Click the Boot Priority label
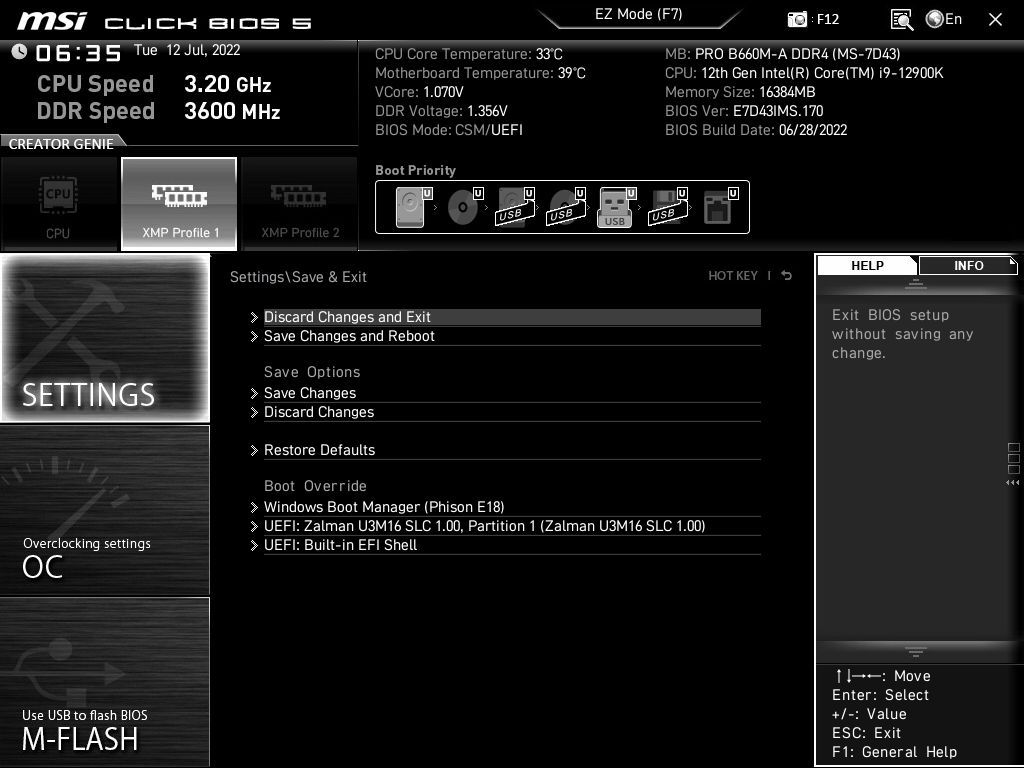1024x768 pixels. tap(415, 170)
